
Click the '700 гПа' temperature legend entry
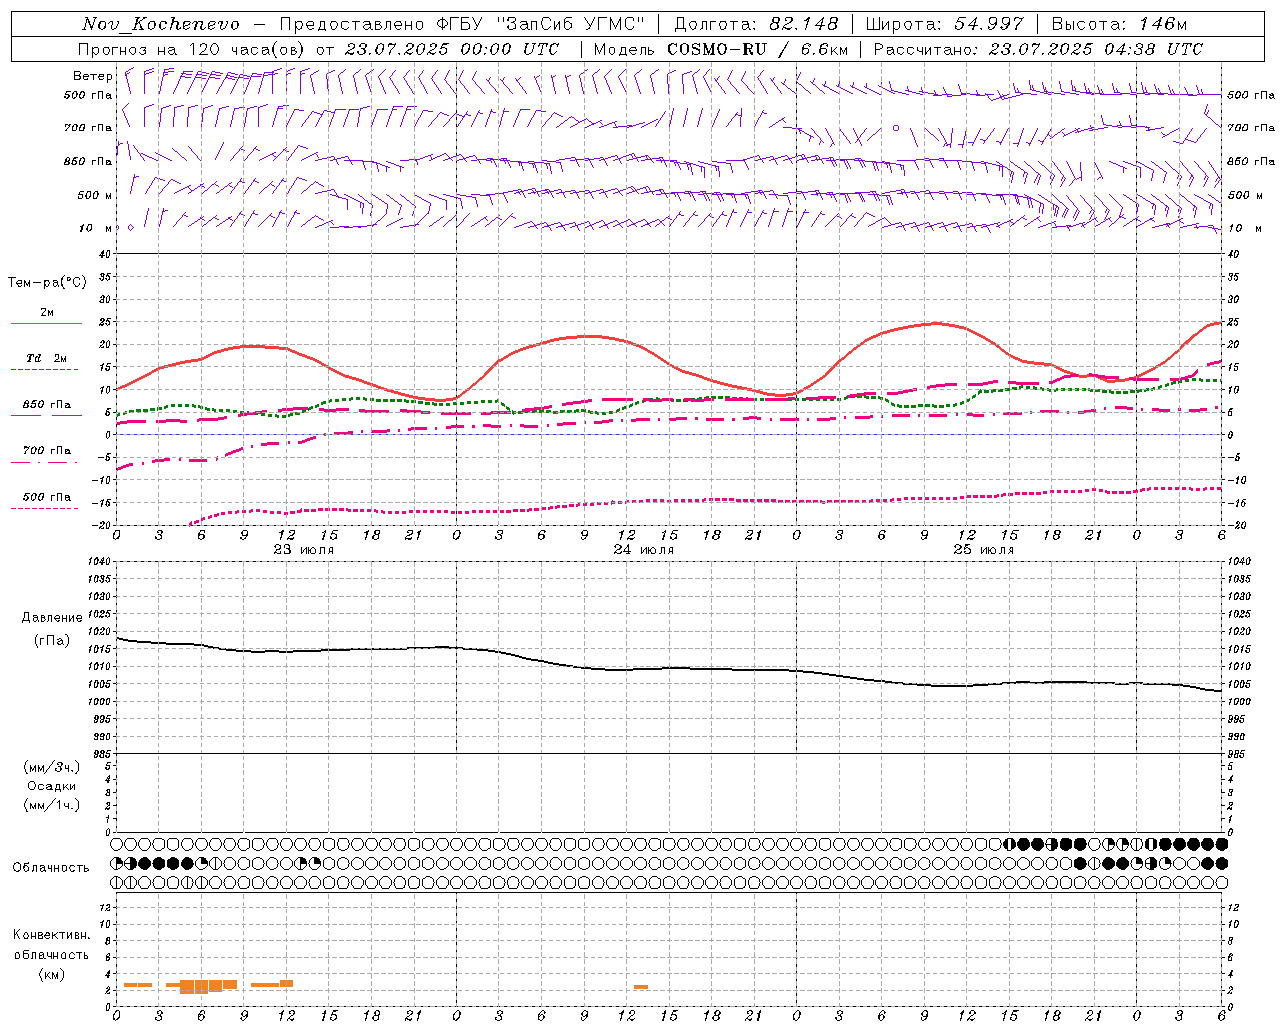click(46, 451)
